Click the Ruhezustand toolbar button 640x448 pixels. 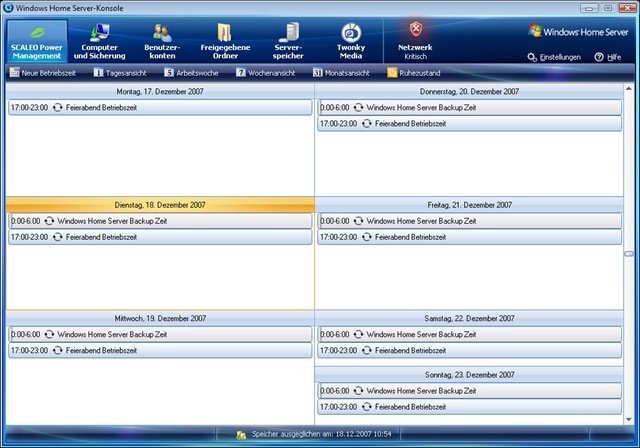[414, 73]
